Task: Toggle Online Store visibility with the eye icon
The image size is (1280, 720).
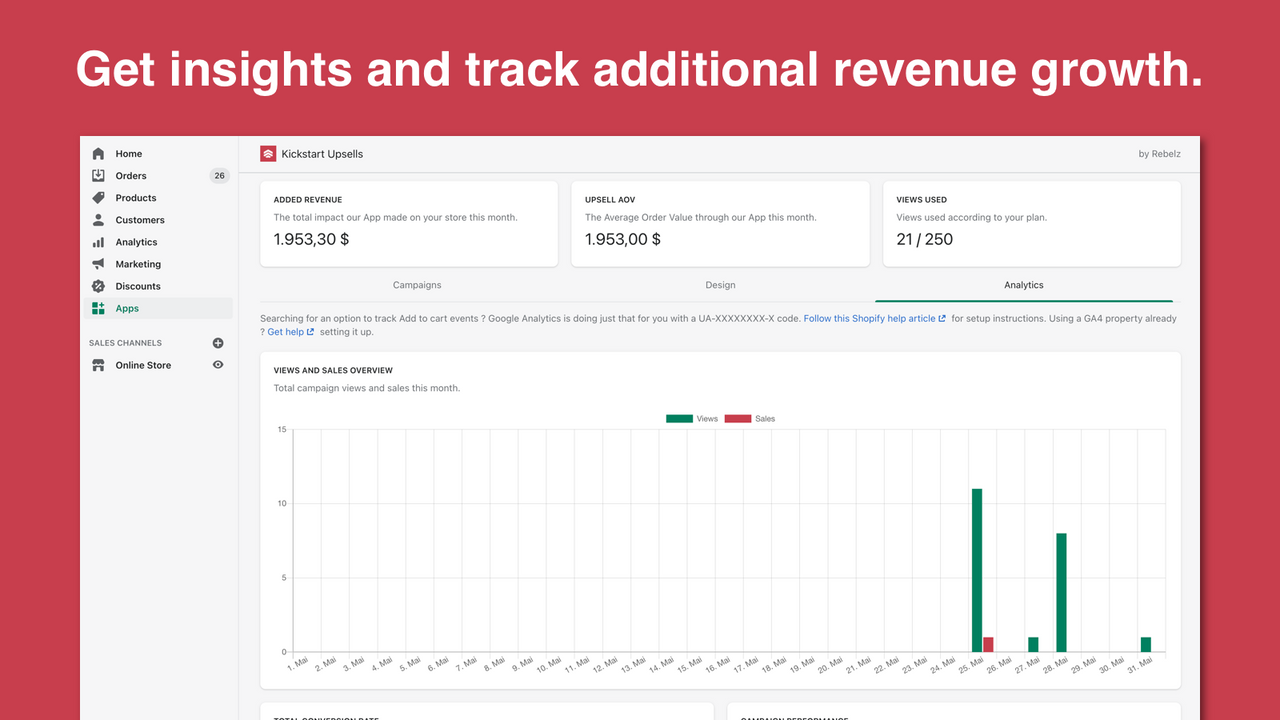Action: (x=217, y=365)
